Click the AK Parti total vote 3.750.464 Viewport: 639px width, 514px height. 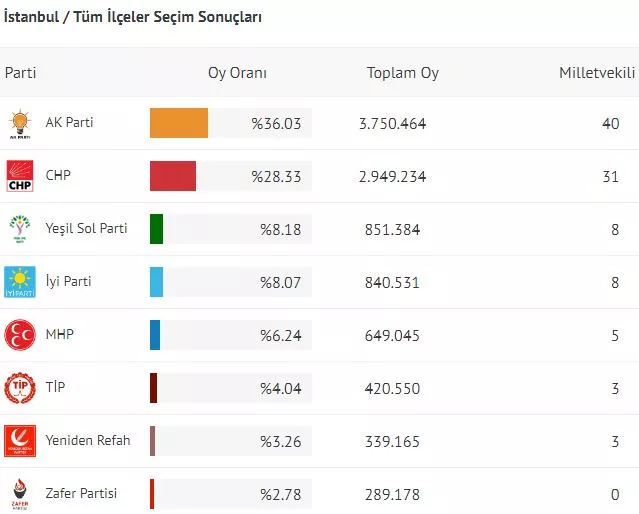(392, 124)
